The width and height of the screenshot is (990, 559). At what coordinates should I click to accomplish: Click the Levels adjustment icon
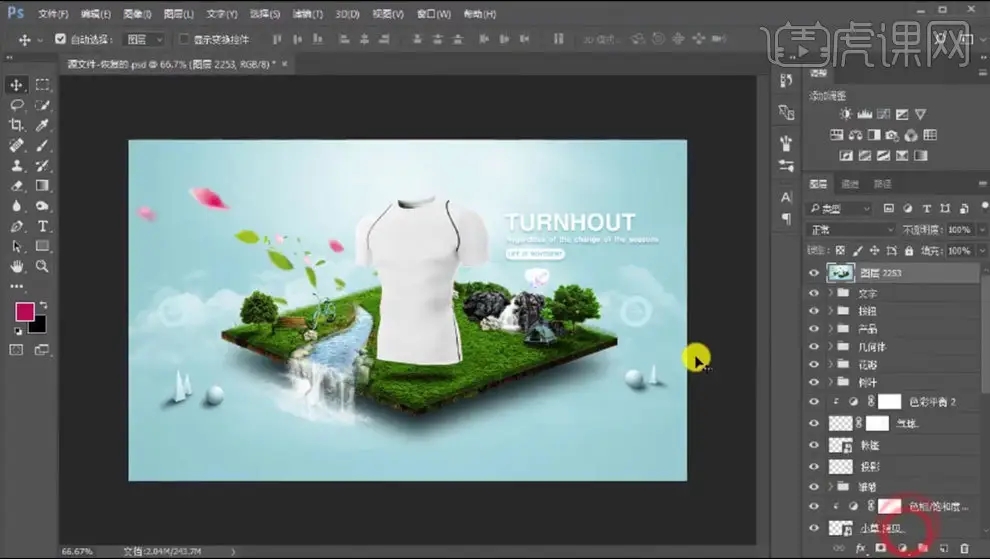(x=864, y=114)
